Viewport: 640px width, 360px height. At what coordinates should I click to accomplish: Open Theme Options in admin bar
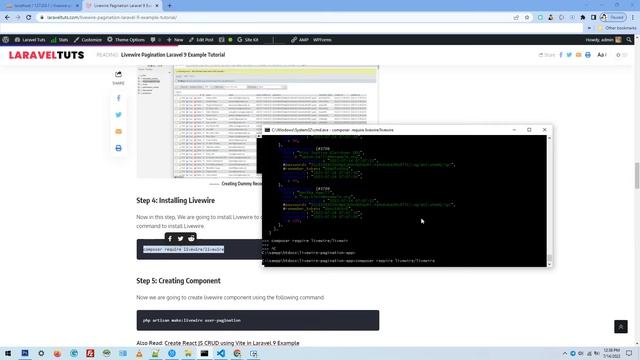tap(126, 40)
